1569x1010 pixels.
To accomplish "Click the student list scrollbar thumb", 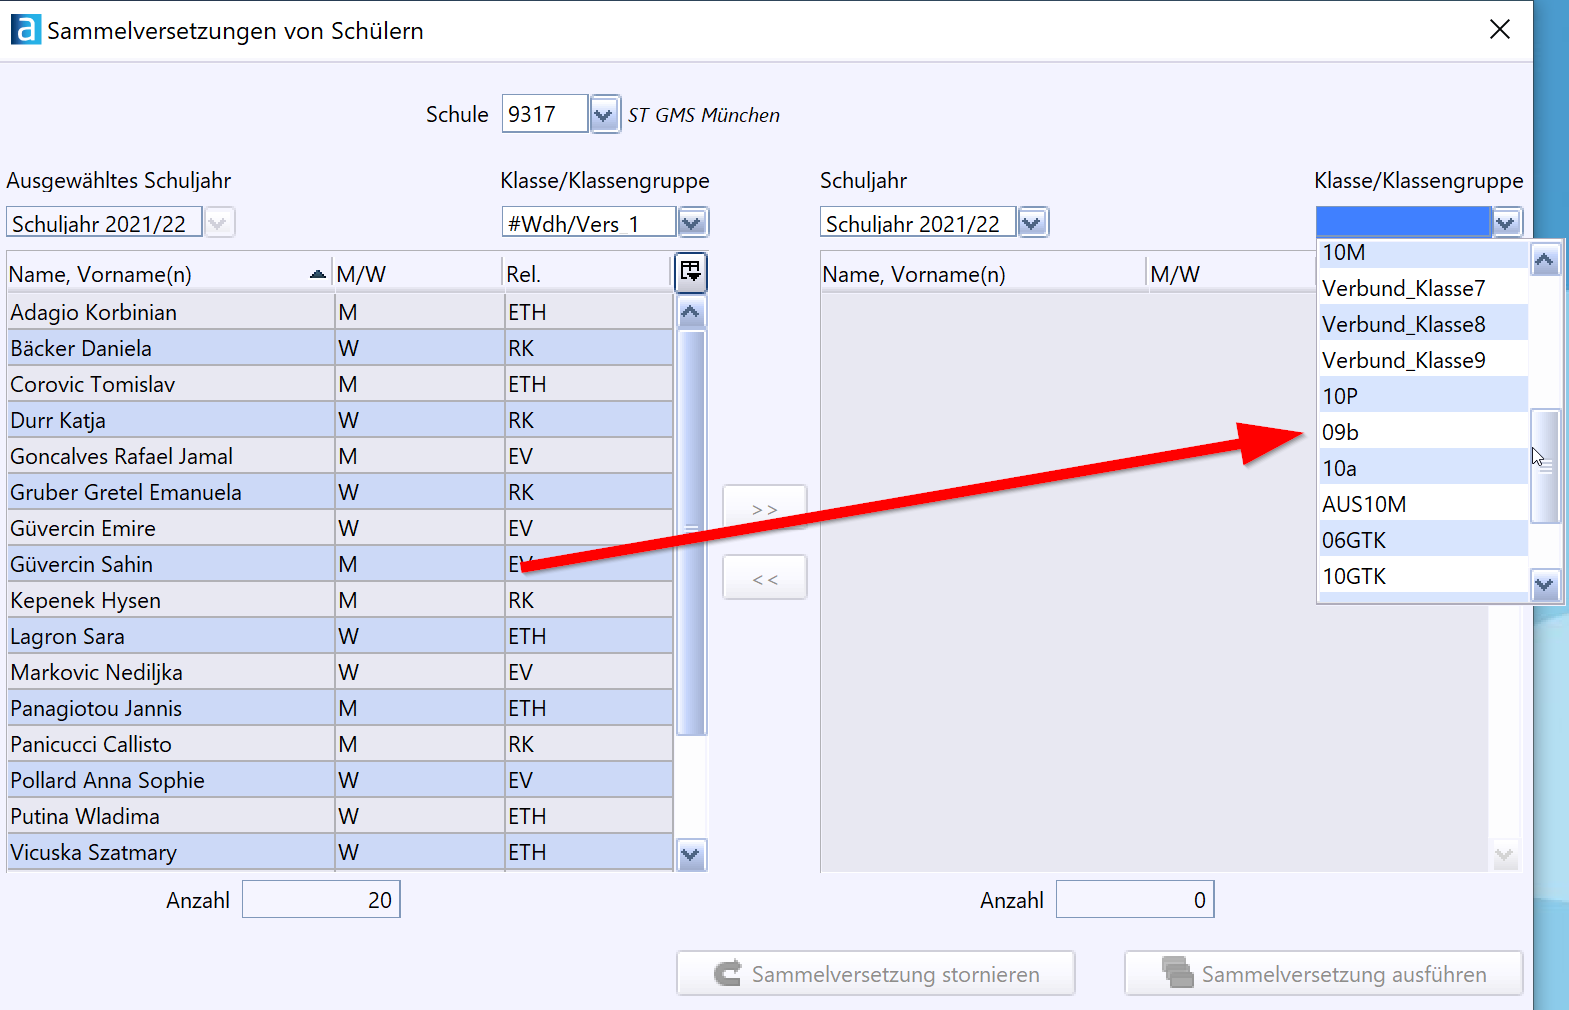I will 691,533.
